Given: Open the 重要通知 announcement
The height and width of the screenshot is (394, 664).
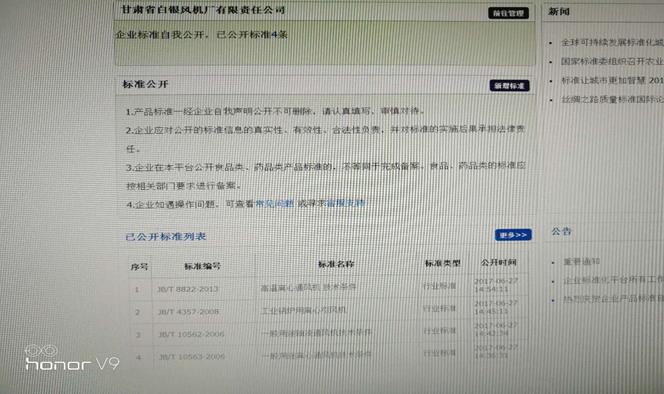Looking at the screenshot, I should pyautogui.click(x=581, y=262).
